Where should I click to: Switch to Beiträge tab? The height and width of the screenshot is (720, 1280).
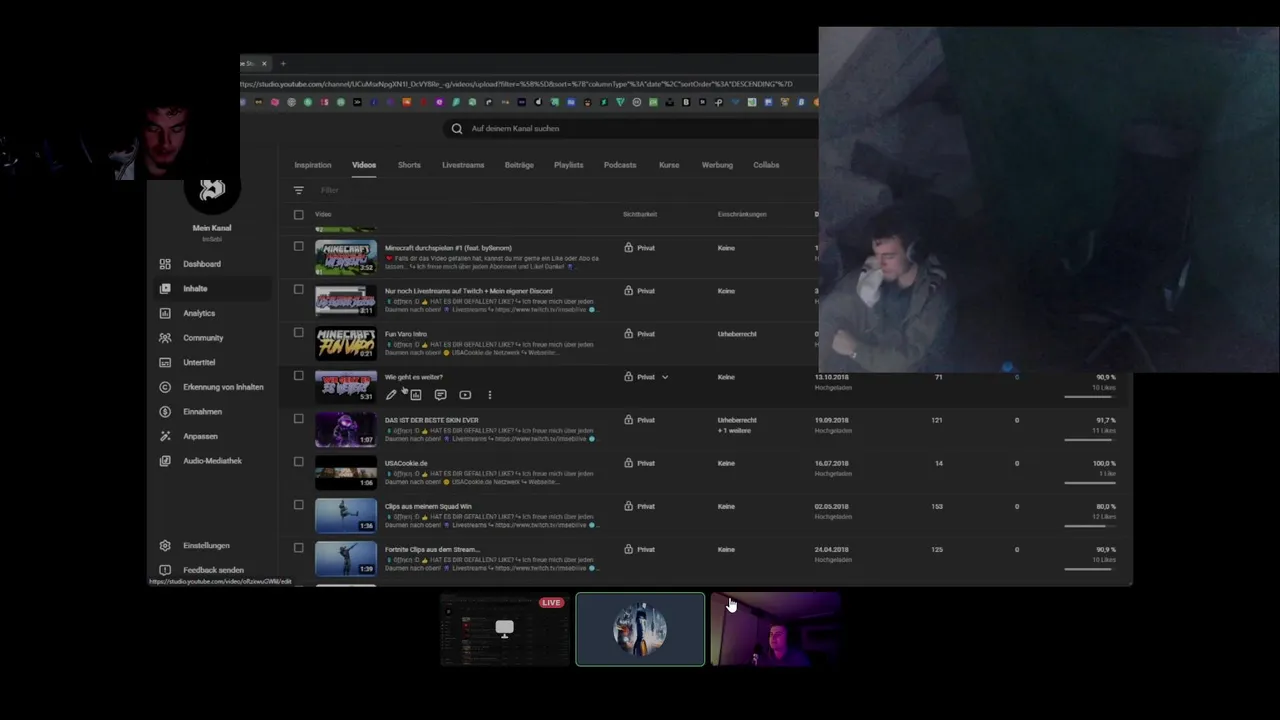(519, 165)
